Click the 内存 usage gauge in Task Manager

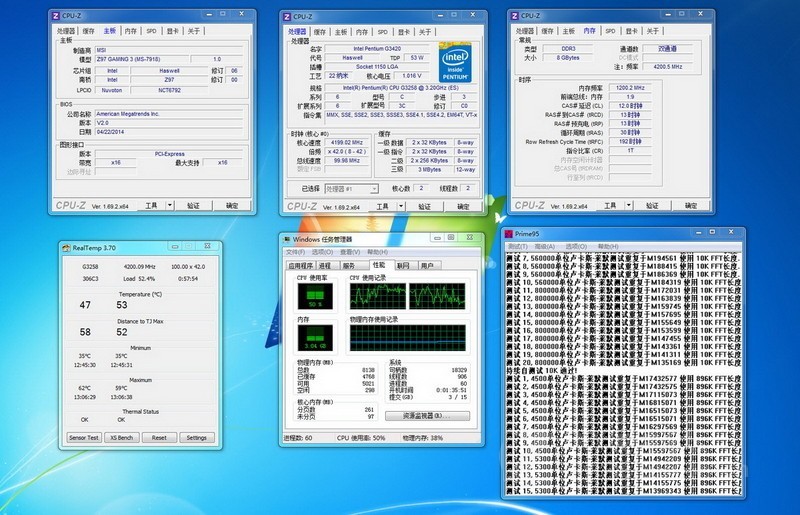tap(315, 337)
